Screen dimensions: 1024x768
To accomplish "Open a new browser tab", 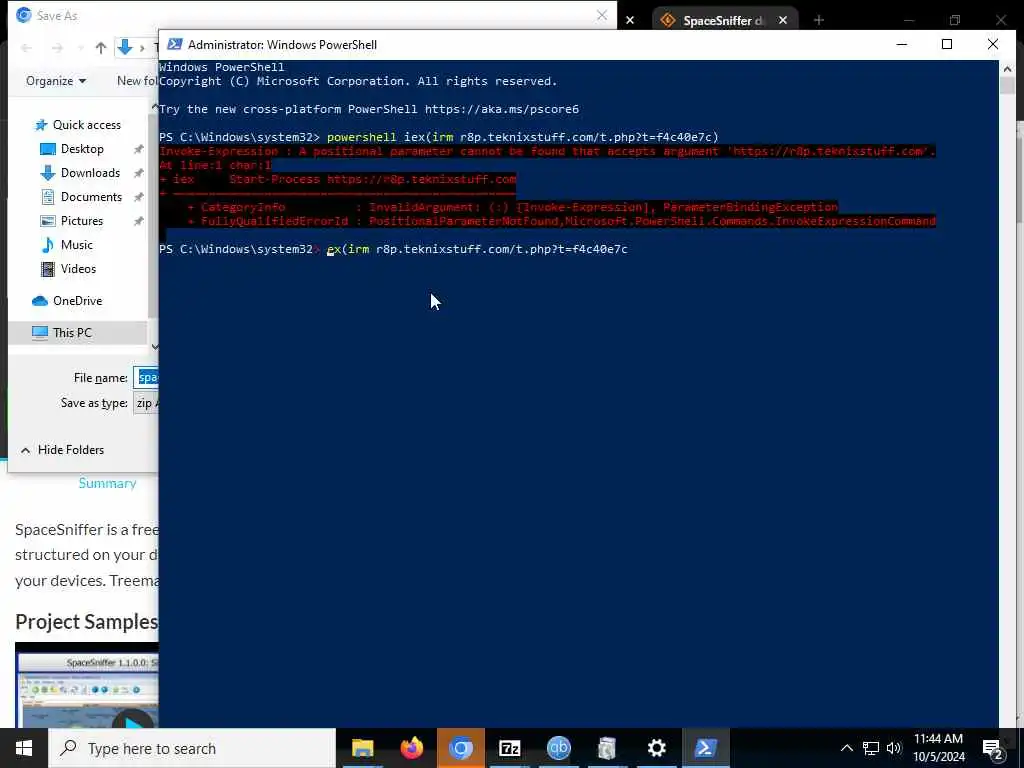I will (819, 20).
